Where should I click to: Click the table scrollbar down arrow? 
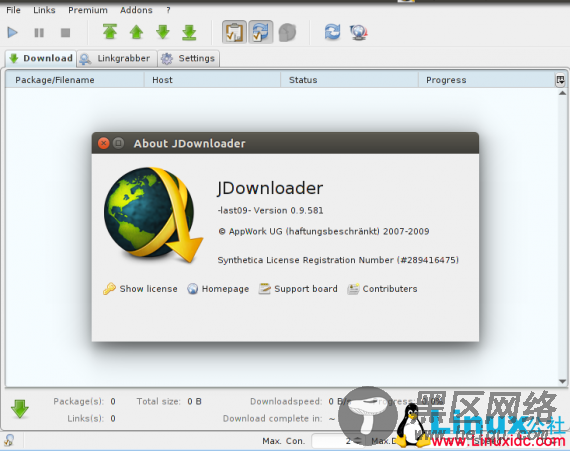pyautogui.click(x=562, y=381)
